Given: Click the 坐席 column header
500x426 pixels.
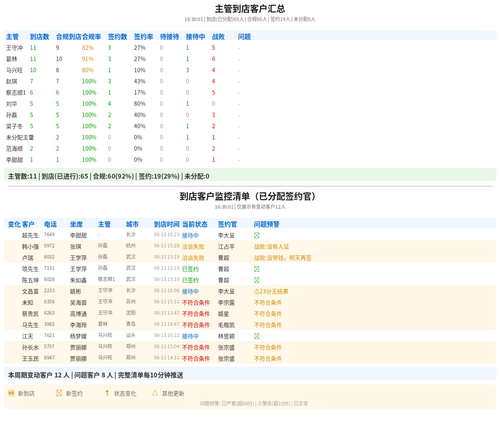Looking at the screenshot, I should point(76,224).
